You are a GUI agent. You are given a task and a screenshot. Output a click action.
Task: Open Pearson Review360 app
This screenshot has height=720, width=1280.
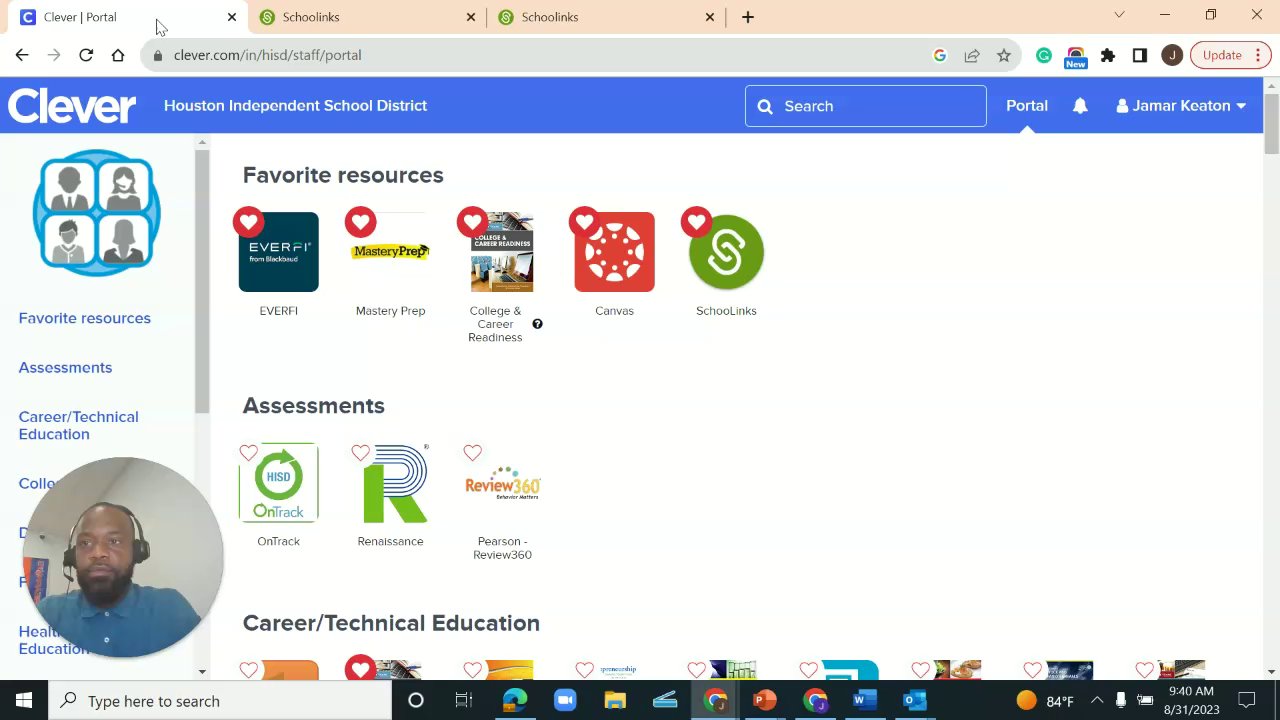click(502, 483)
